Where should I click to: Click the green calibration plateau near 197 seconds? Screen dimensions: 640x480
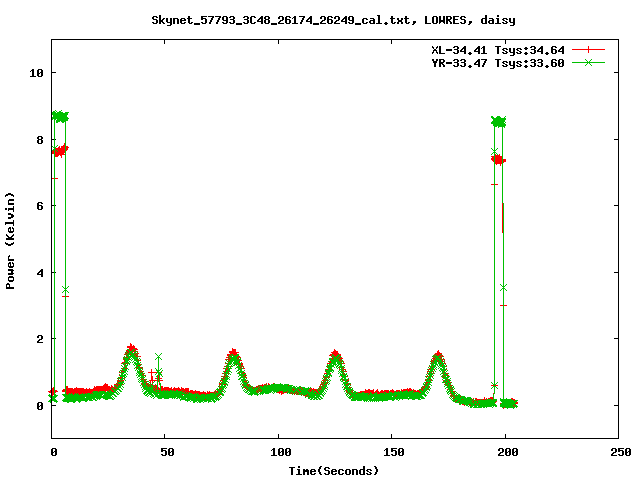(499, 122)
